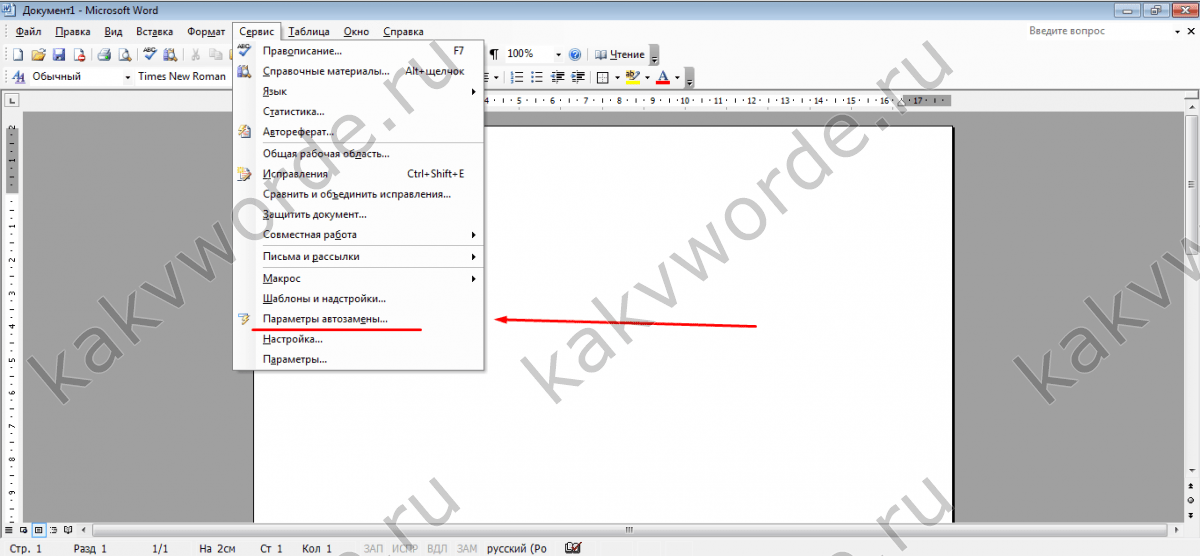Viewport: 1200px width, 556px height.
Task: Click spelling status book icon in status bar
Action: 573,548
